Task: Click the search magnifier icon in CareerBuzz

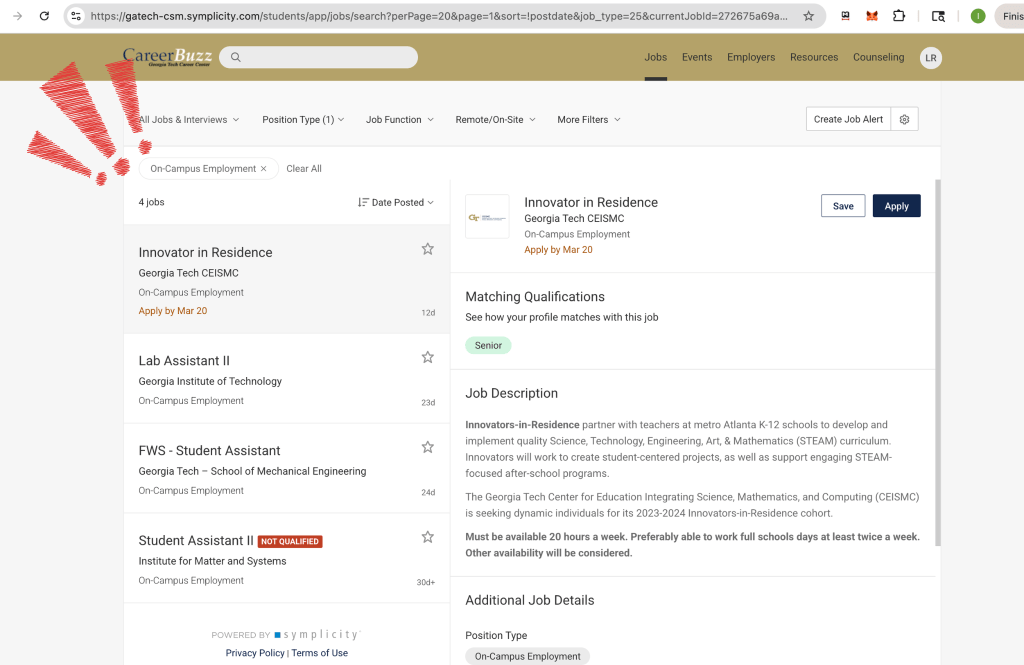Action: tap(236, 57)
